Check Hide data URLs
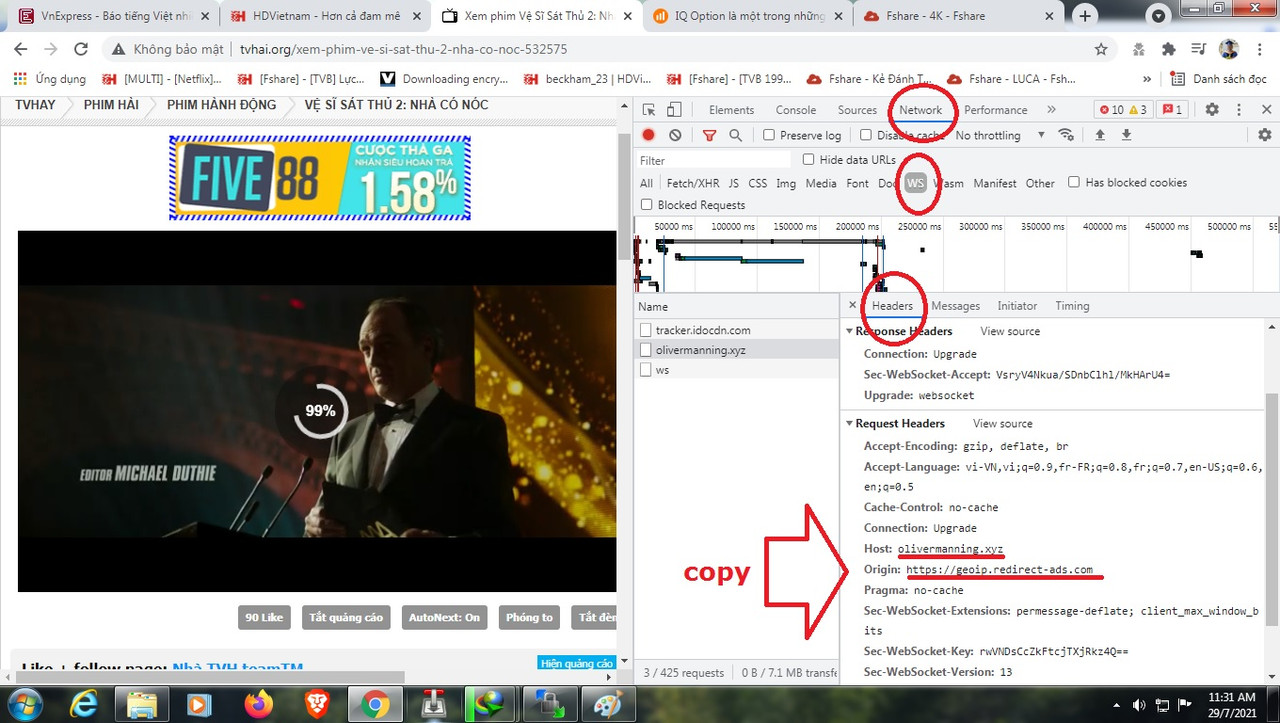 click(809, 160)
